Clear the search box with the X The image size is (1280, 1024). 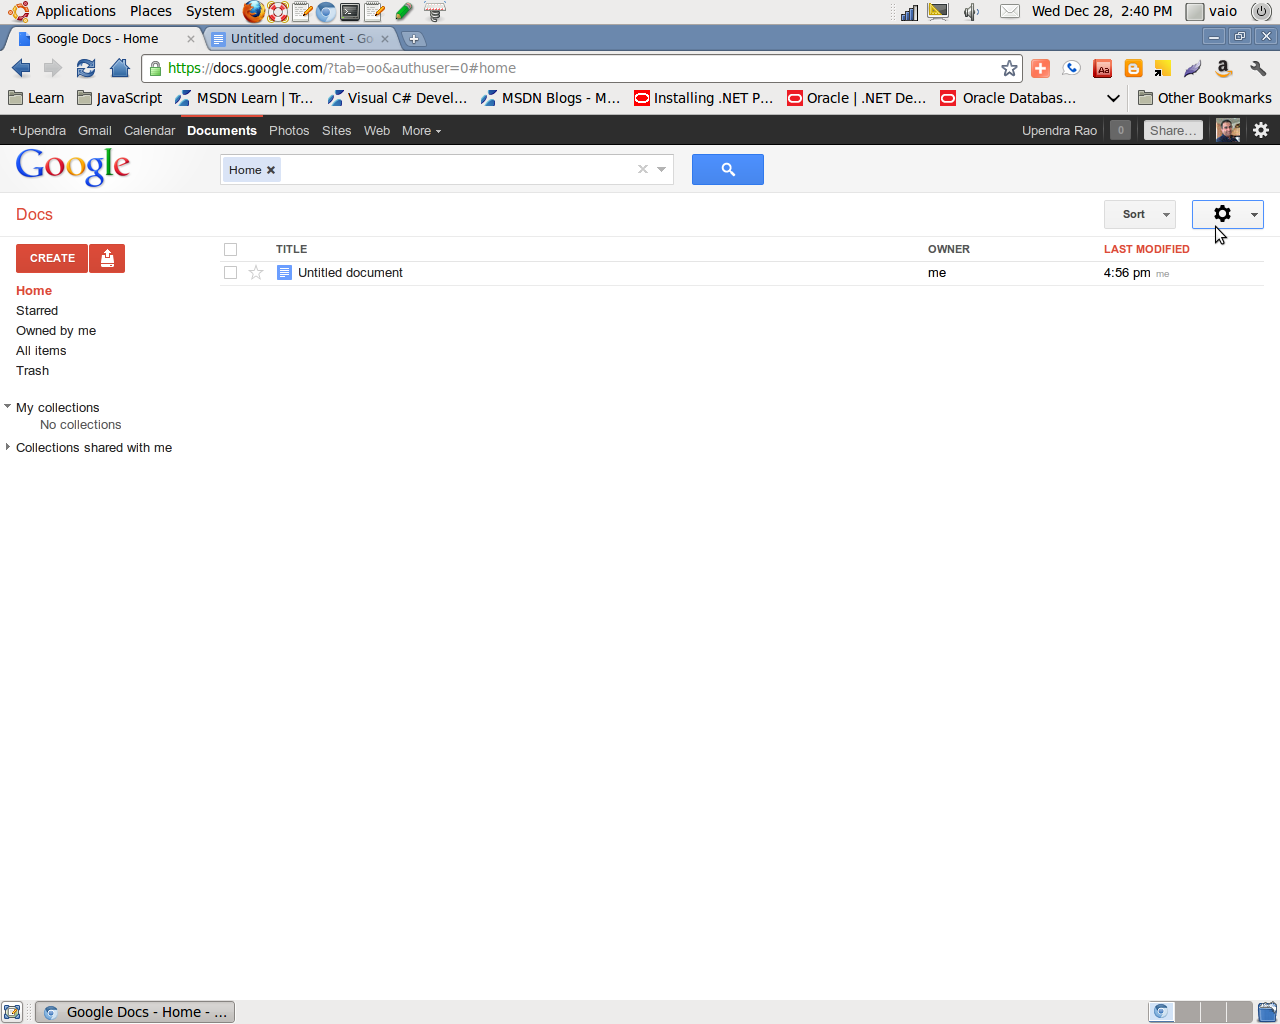coord(643,169)
